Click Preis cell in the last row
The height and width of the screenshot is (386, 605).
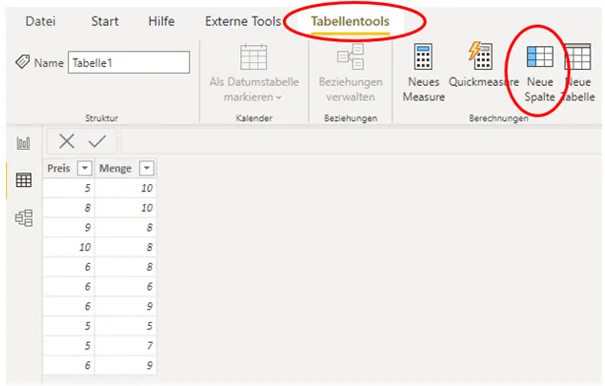click(x=69, y=365)
